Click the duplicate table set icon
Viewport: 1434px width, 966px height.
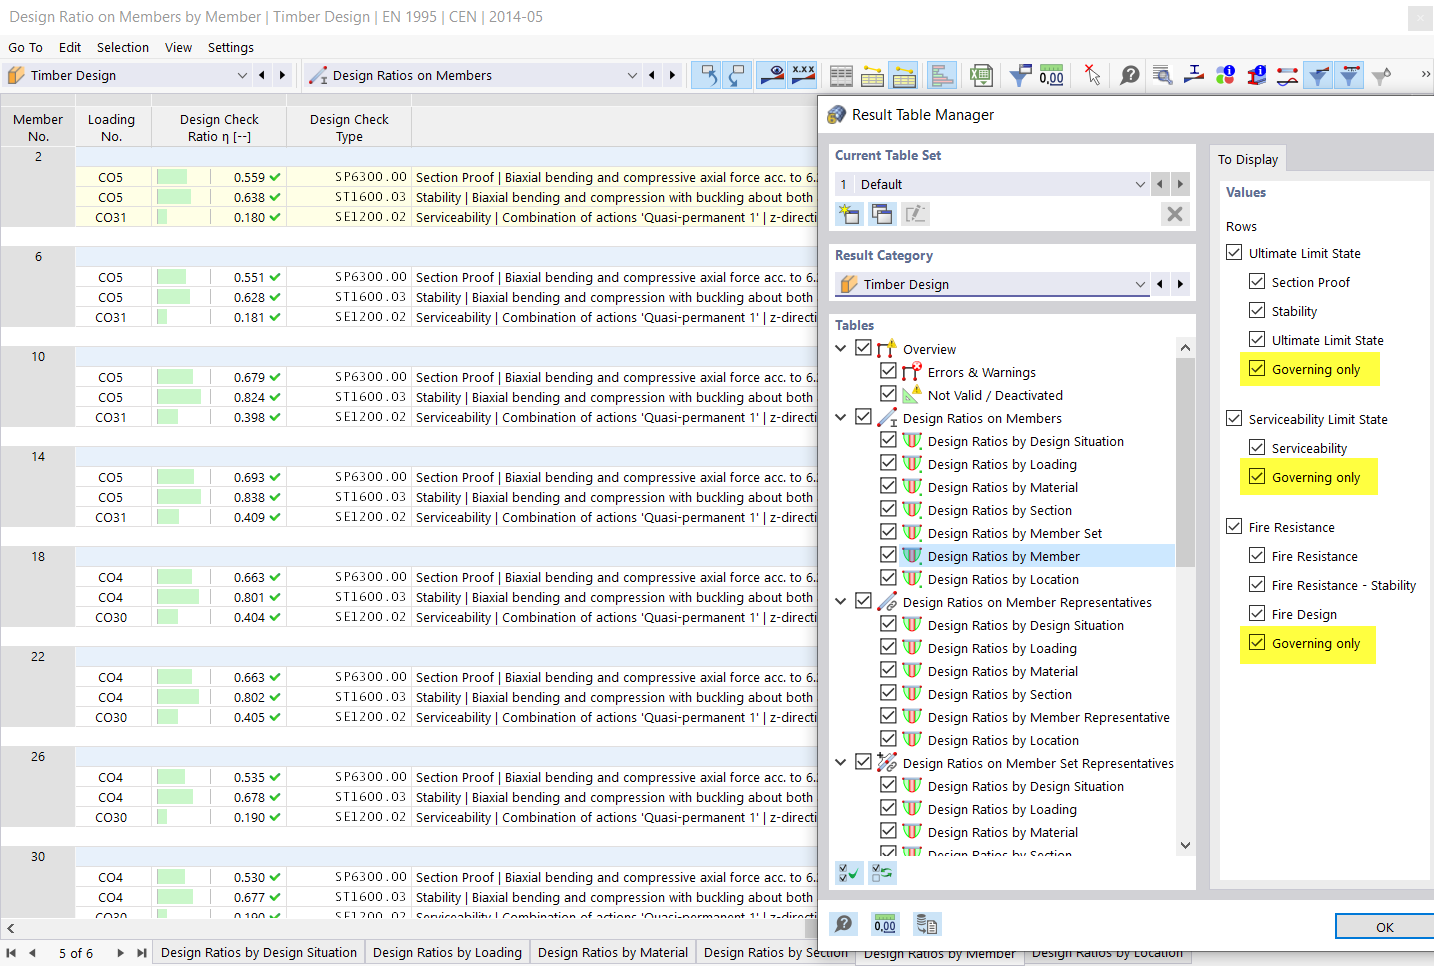coord(882,213)
